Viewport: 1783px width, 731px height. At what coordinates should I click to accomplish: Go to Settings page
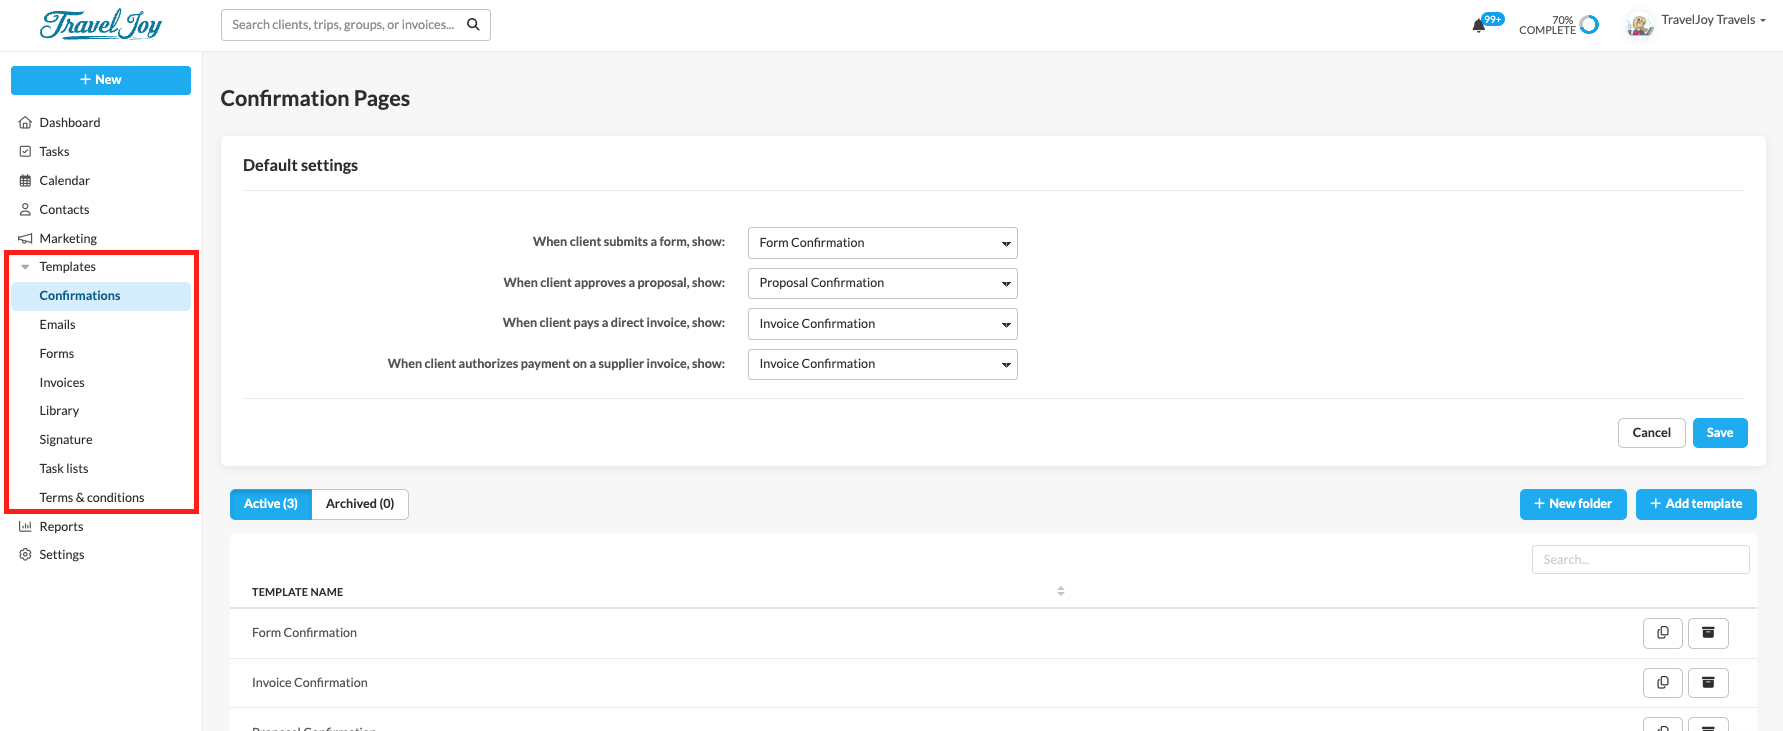pyautogui.click(x=62, y=555)
